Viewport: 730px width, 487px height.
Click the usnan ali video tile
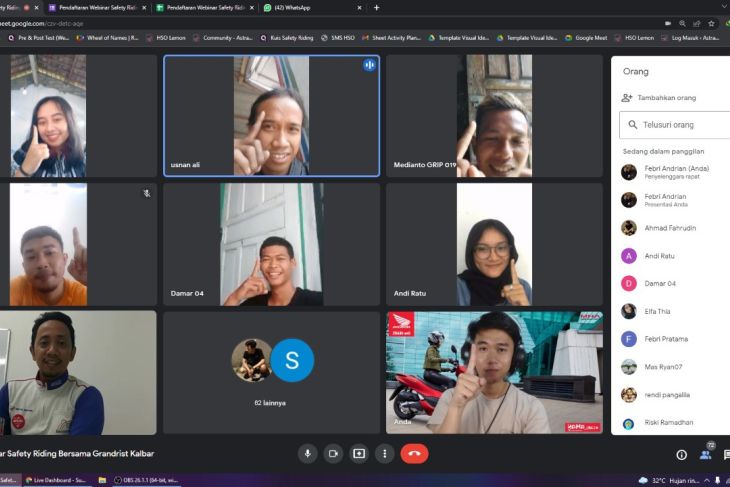271,116
